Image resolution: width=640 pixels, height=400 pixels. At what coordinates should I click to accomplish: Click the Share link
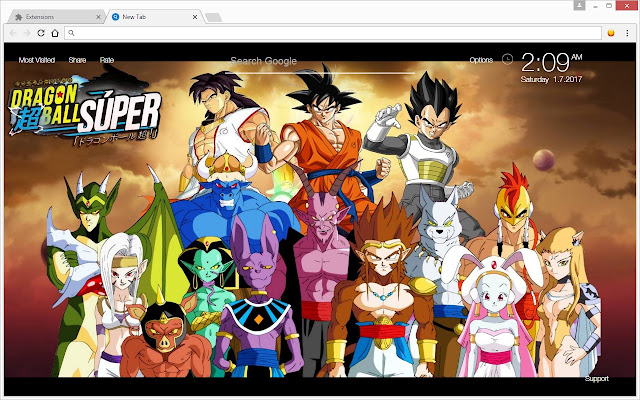coord(77,60)
